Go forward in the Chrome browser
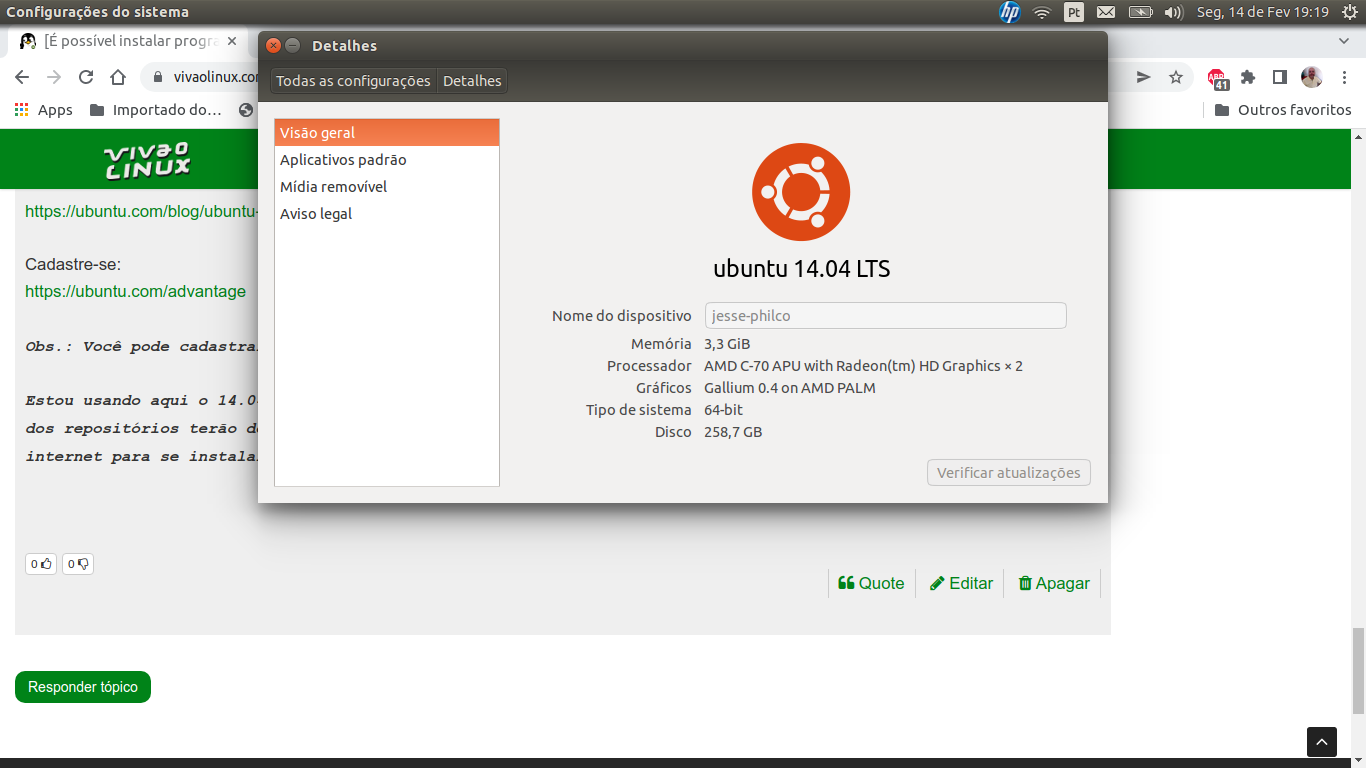The width and height of the screenshot is (1366, 768). 54,77
